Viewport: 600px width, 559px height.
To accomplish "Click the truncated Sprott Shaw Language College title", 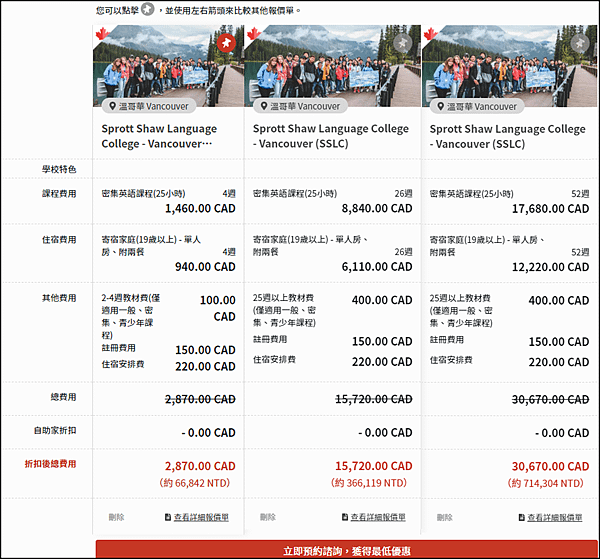I will coord(159,136).
